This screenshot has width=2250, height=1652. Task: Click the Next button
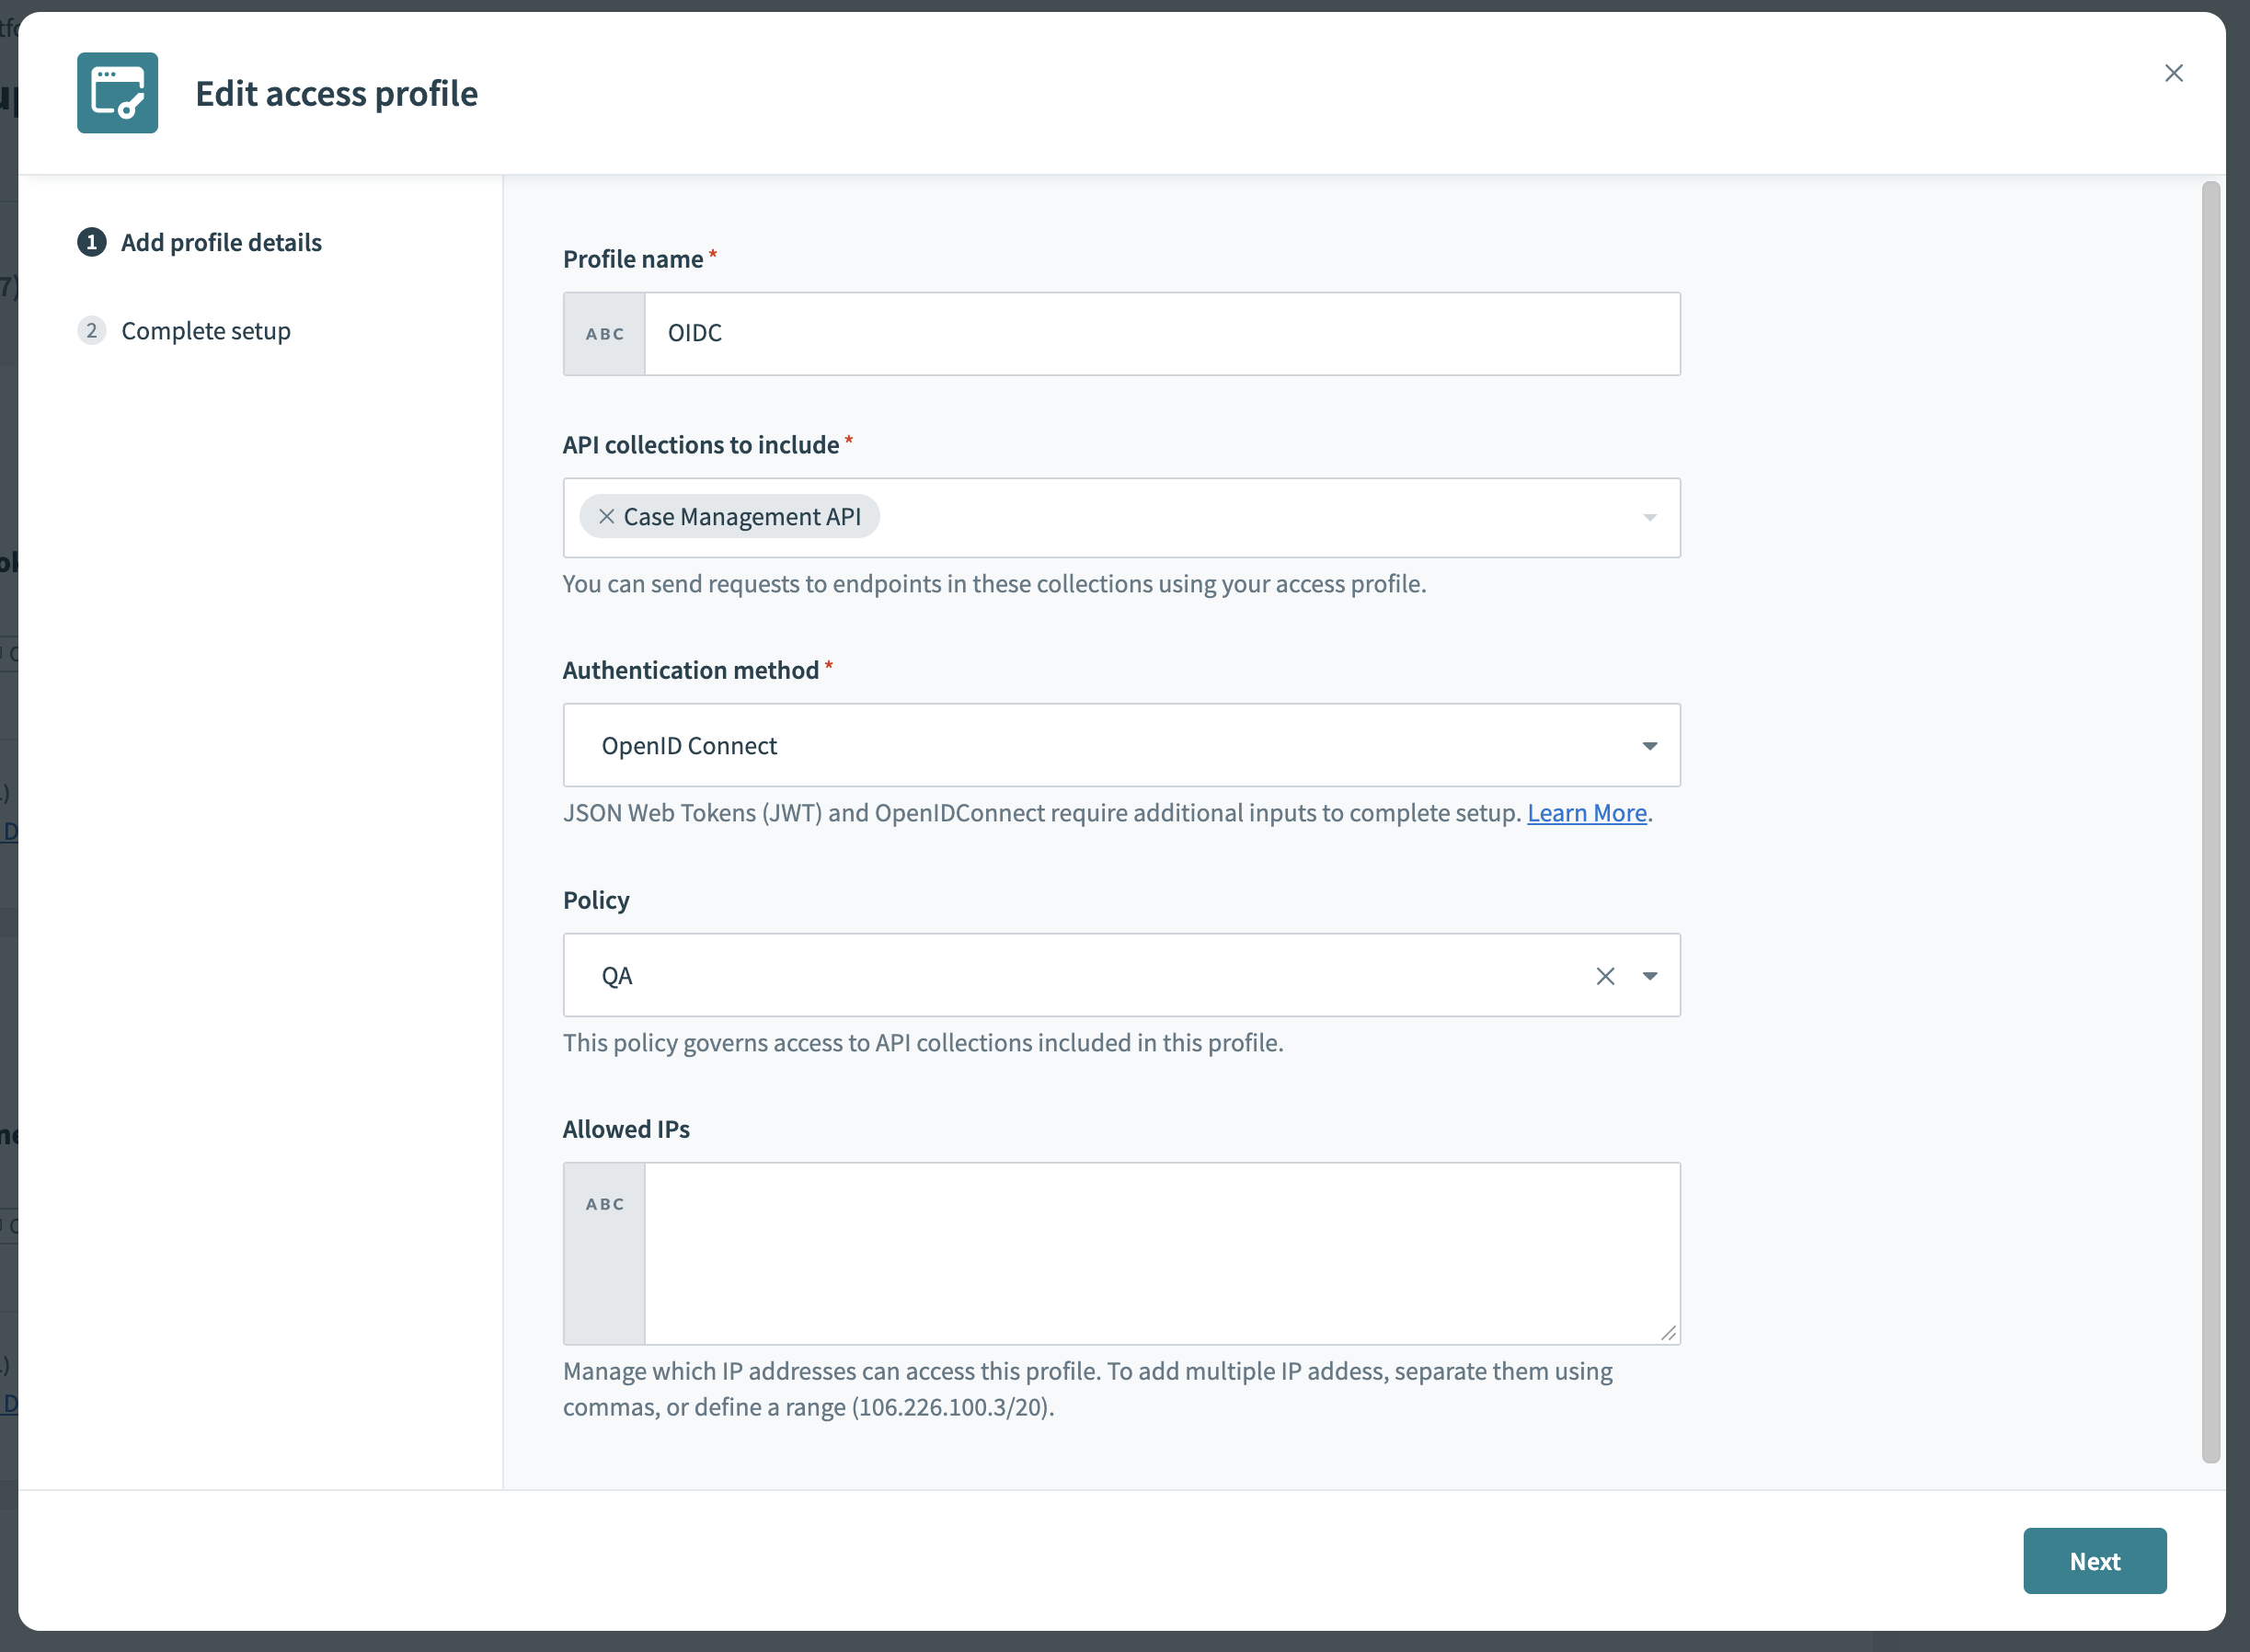click(x=2095, y=1560)
